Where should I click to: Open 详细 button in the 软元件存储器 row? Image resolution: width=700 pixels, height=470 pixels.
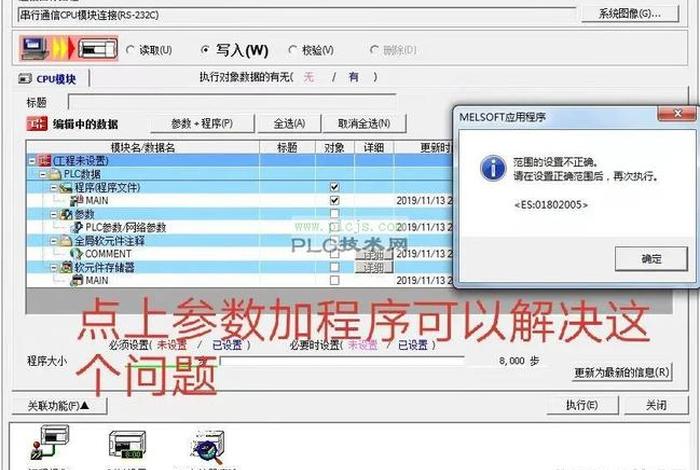point(374,267)
